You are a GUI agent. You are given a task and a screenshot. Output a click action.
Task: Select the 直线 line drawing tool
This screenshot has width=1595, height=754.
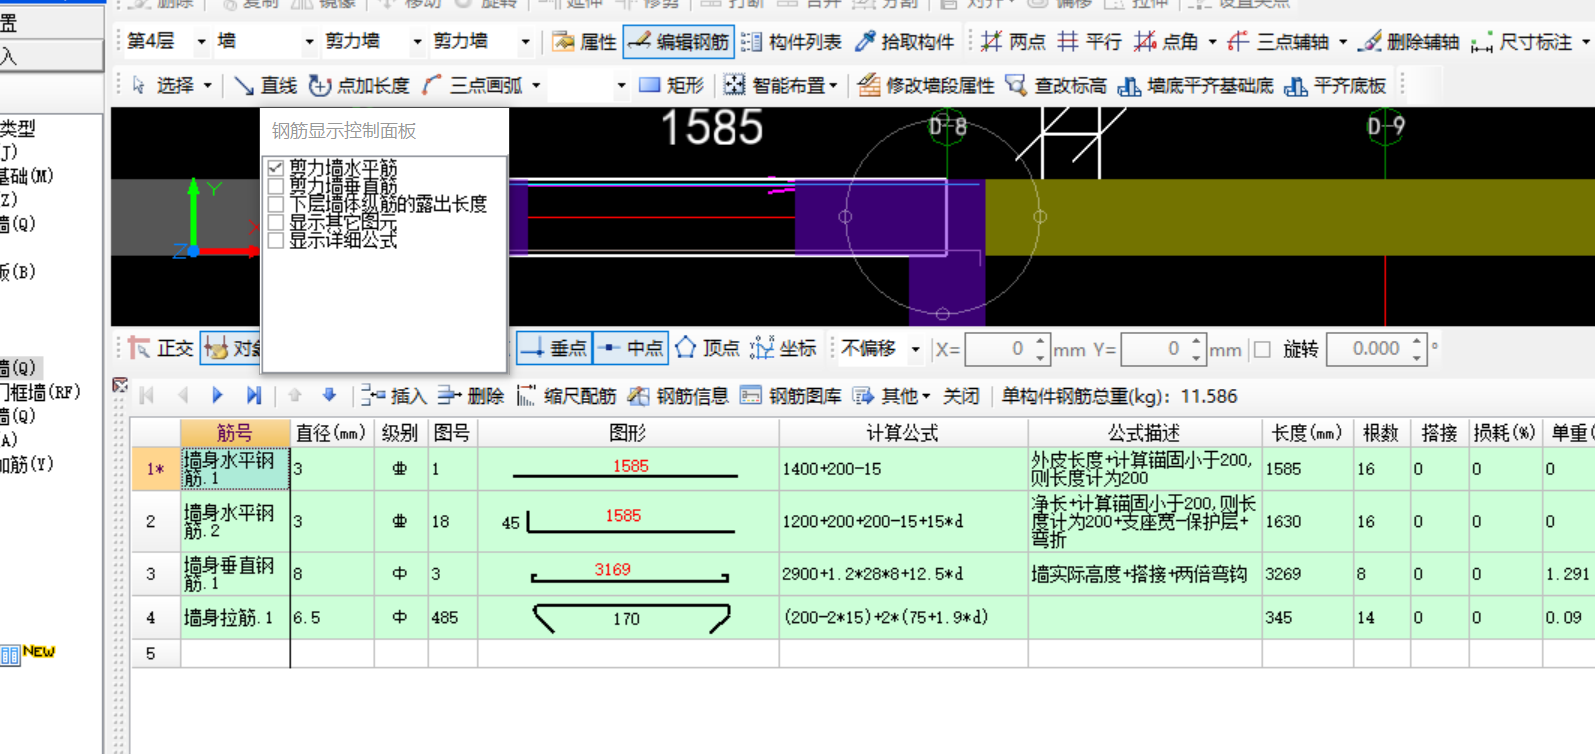[x=265, y=85]
